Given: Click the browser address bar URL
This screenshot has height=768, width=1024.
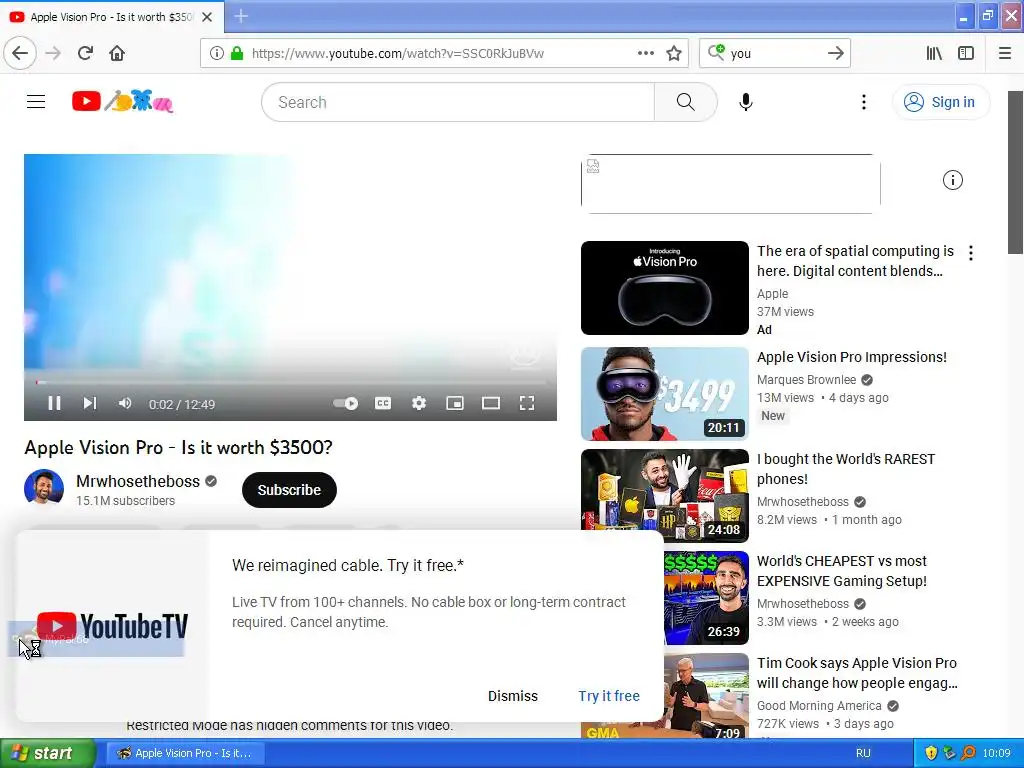Looking at the screenshot, I should (398, 54).
